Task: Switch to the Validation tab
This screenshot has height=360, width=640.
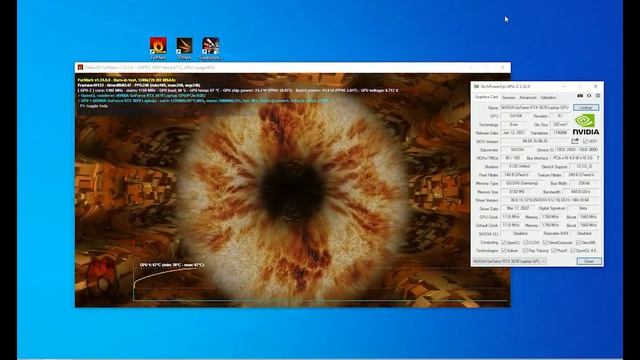Action: pyautogui.click(x=548, y=98)
